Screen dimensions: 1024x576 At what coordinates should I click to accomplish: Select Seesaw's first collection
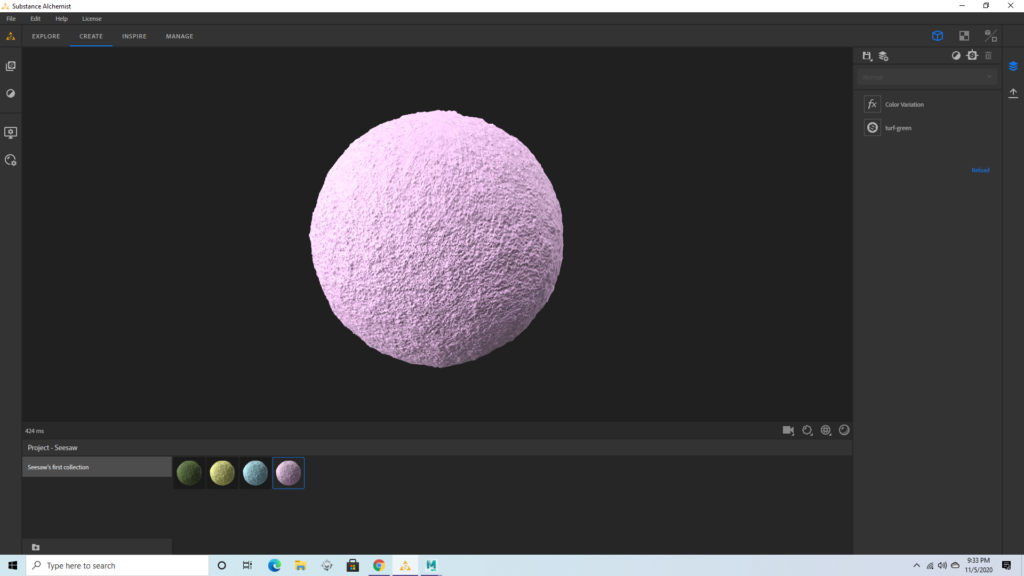pos(97,467)
